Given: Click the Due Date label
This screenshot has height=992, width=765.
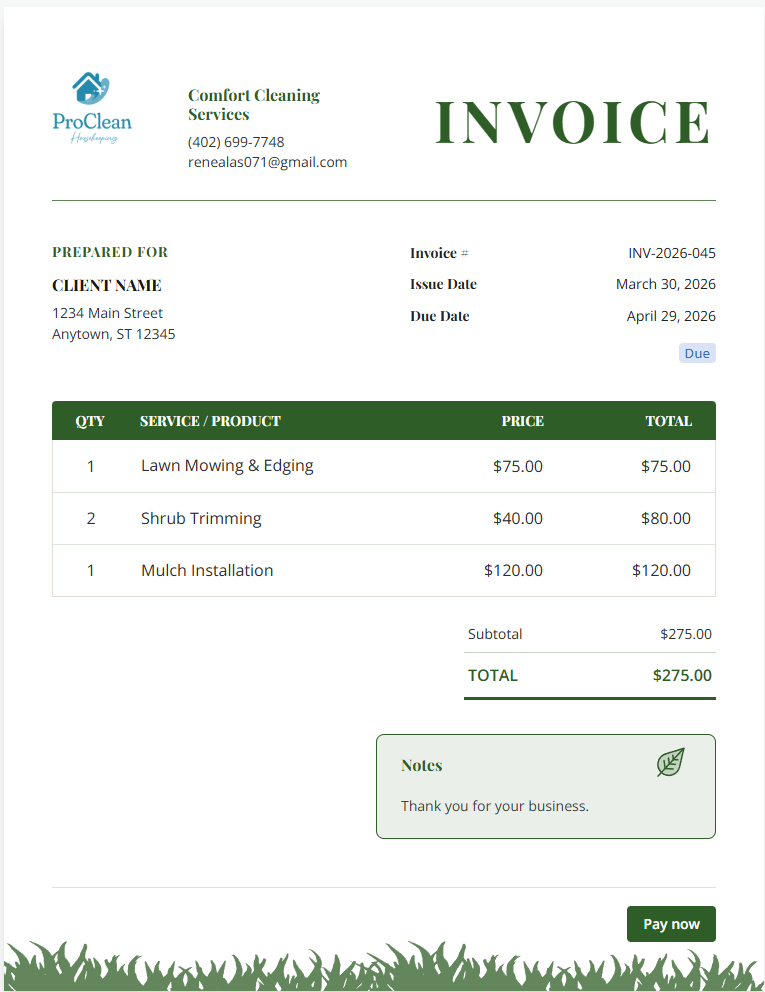Looking at the screenshot, I should pyautogui.click(x=440, y=316).
